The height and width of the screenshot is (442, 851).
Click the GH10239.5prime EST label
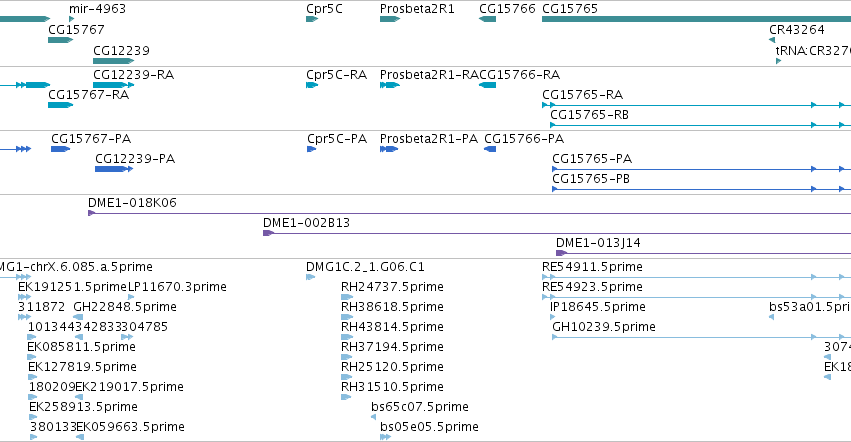604,326
